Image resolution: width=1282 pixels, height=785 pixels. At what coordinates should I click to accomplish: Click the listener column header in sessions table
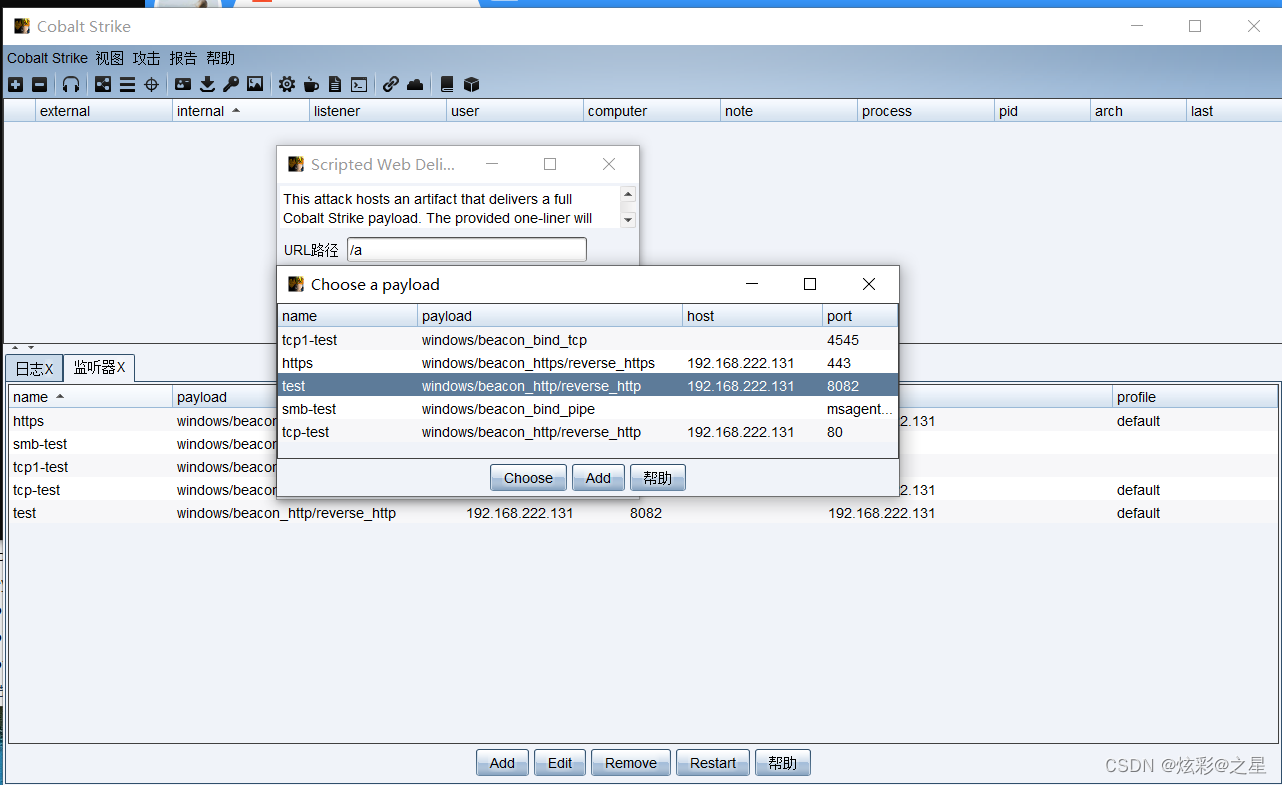pos(378,111)
